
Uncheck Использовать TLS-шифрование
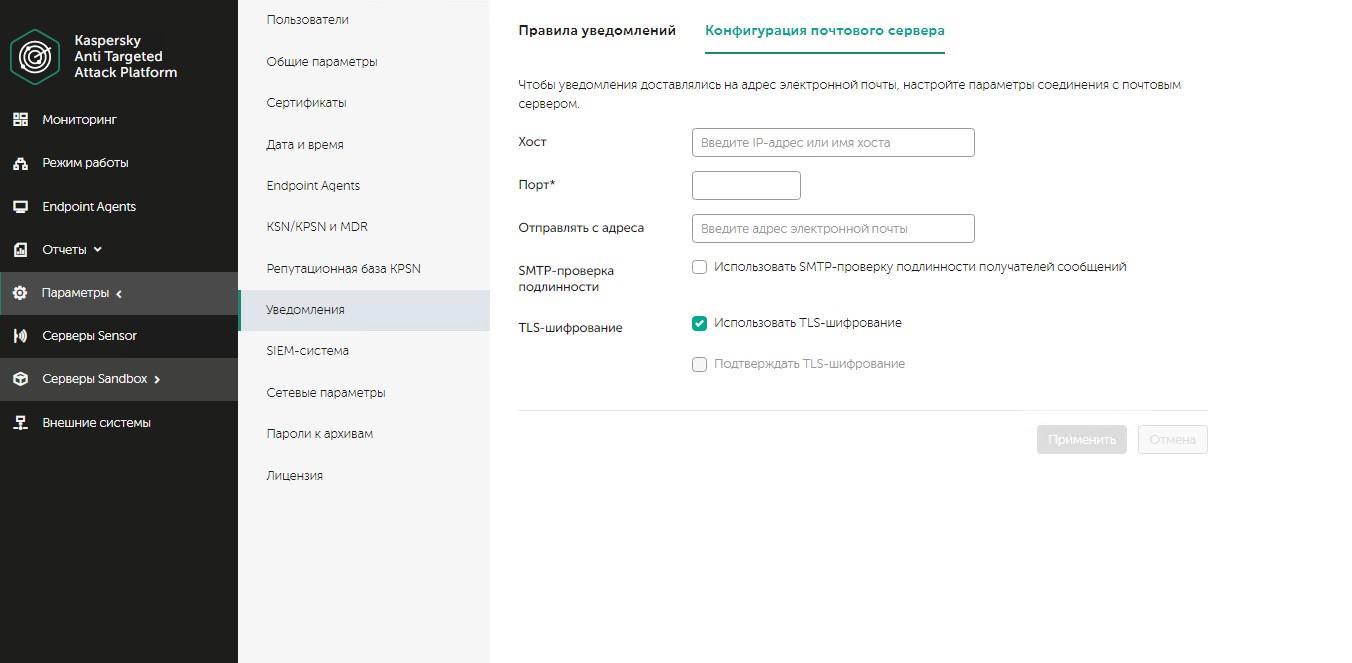point(700,323)
